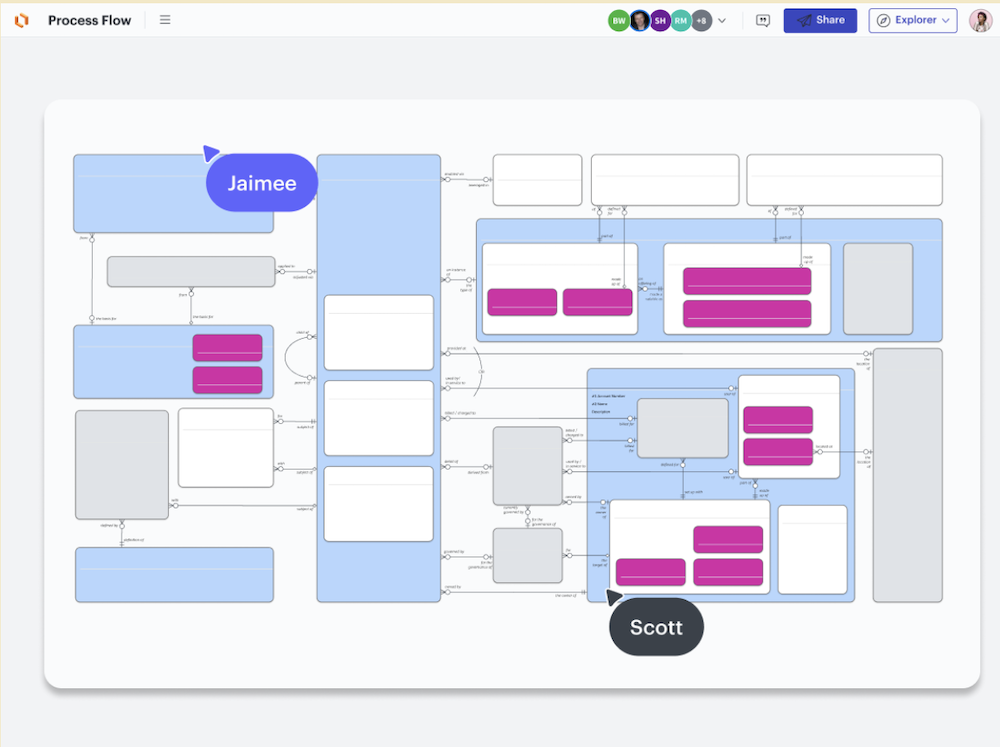Click the teal RM collaborator avatar
The width and height of the screenshot is (1000, 747).
(681, 21)
